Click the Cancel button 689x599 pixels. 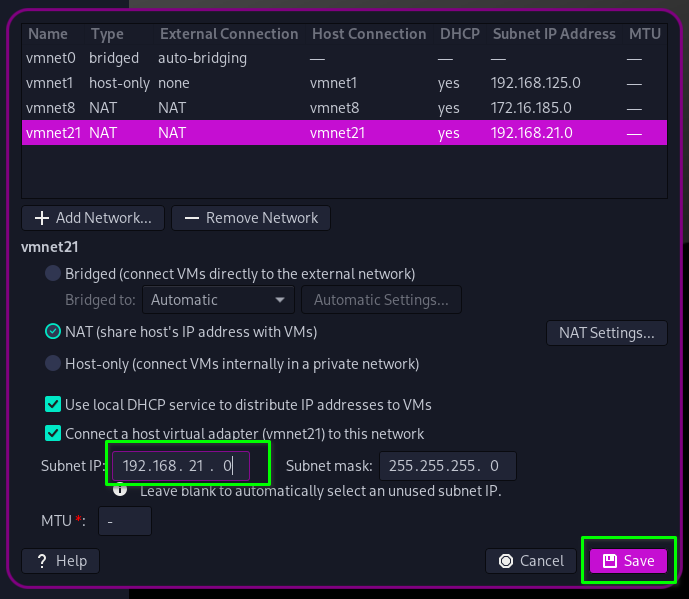[x=532, y=561]
